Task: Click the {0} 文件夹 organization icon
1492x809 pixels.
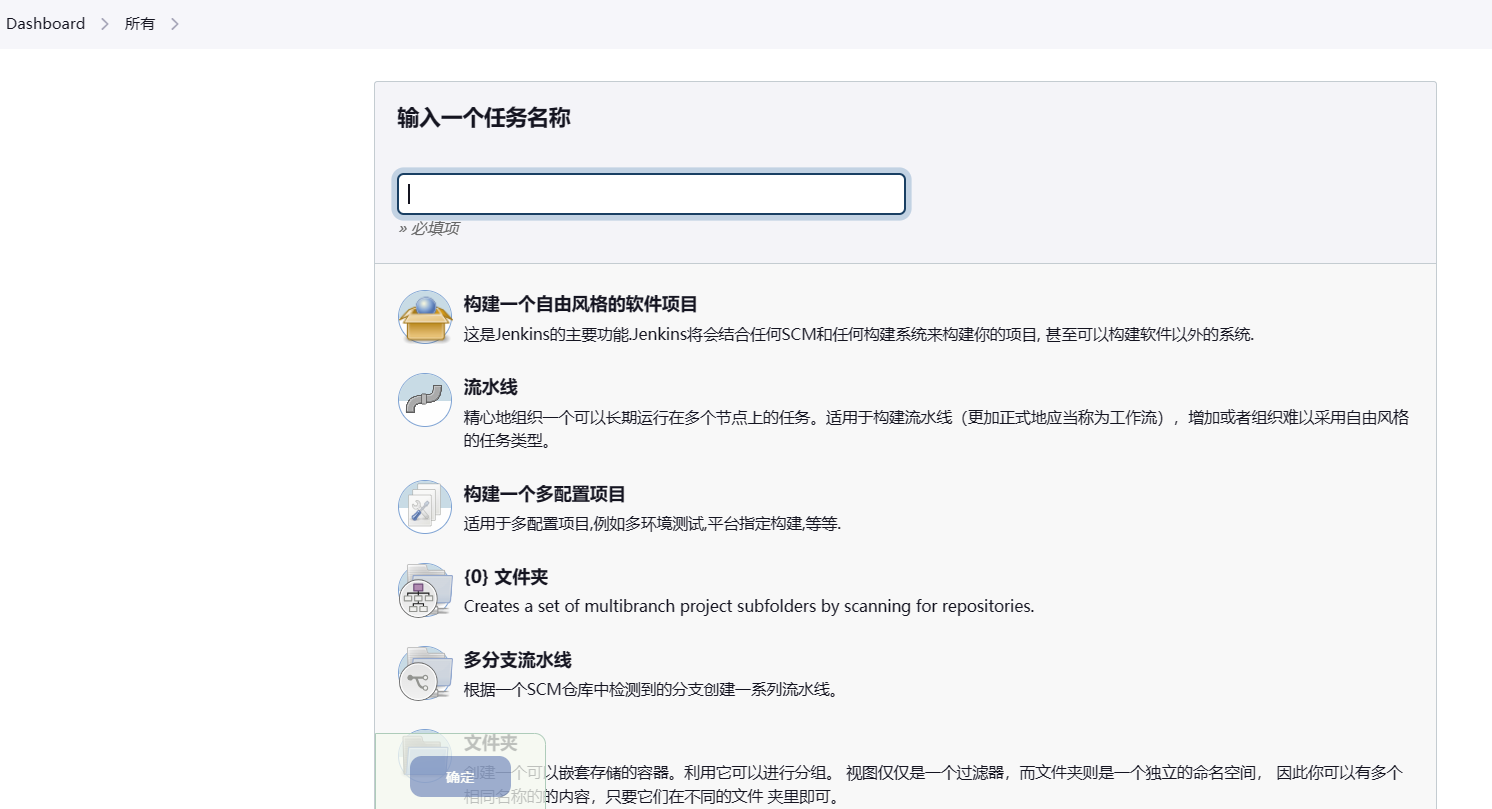Action: click(425, 590)
